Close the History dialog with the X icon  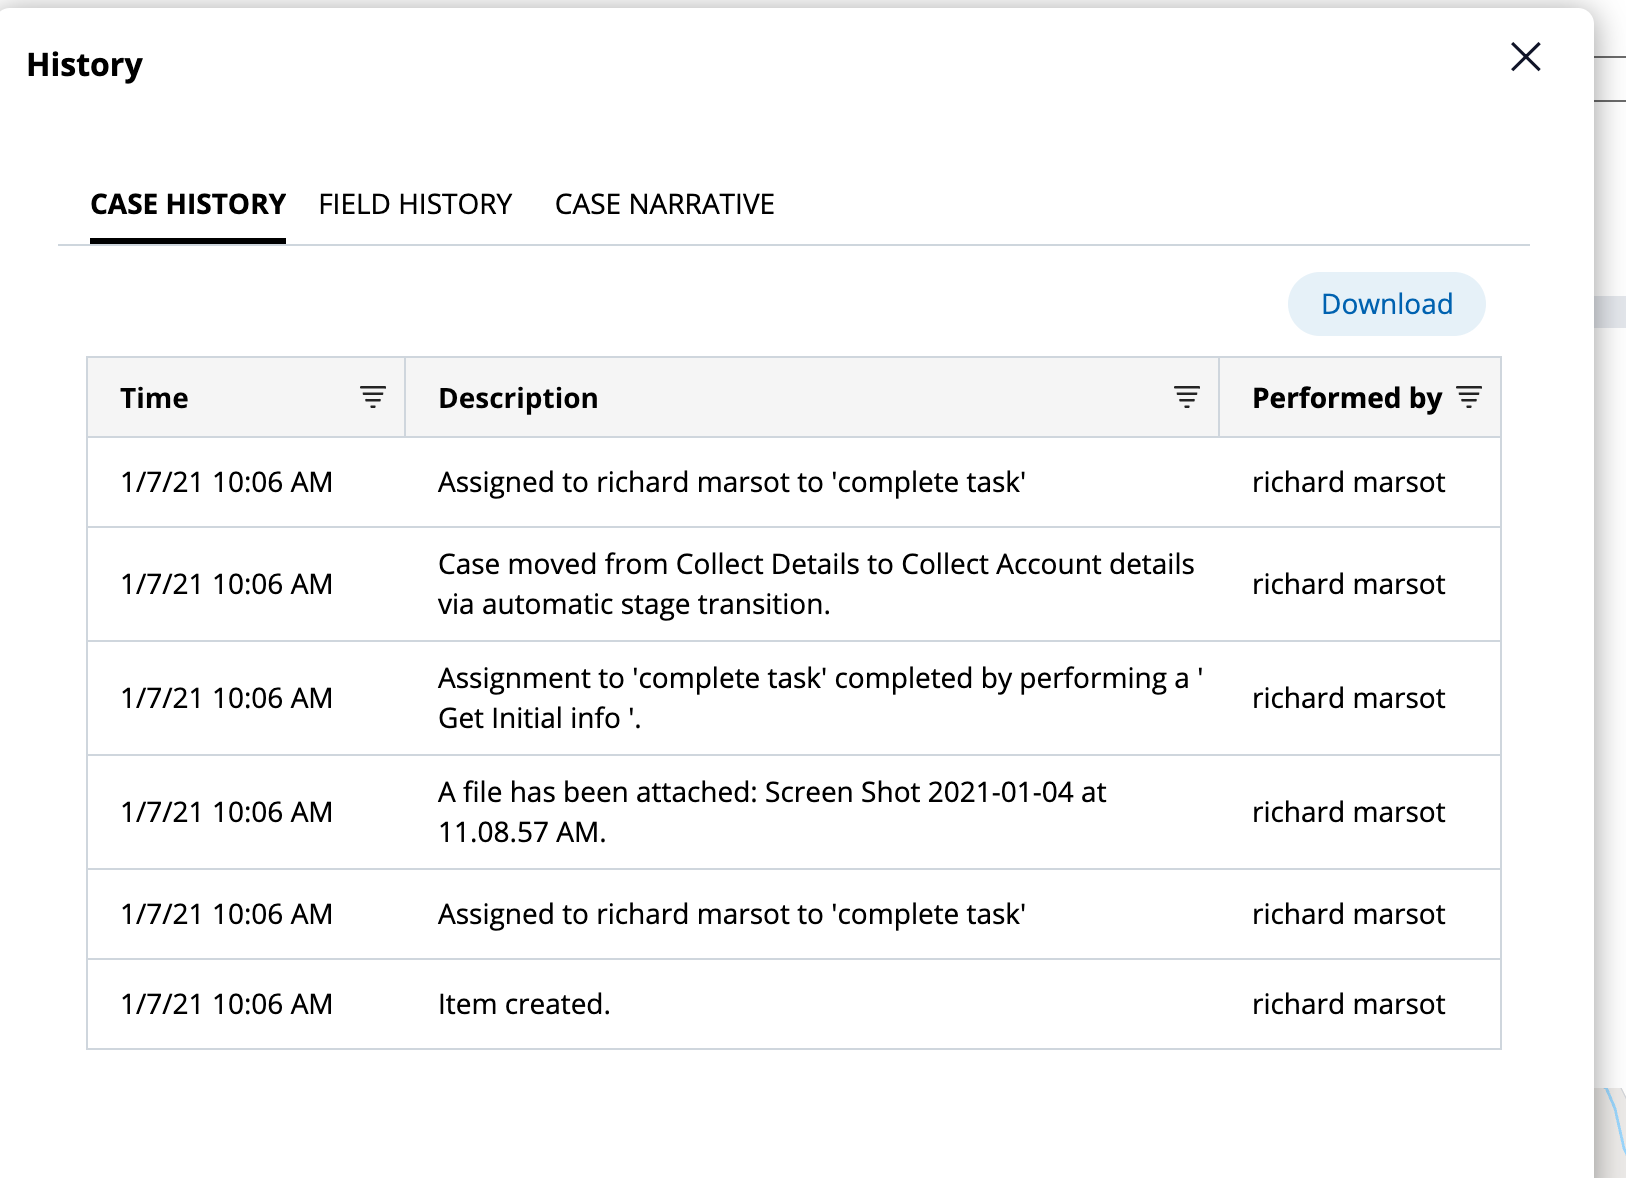tap(1525, 57)
